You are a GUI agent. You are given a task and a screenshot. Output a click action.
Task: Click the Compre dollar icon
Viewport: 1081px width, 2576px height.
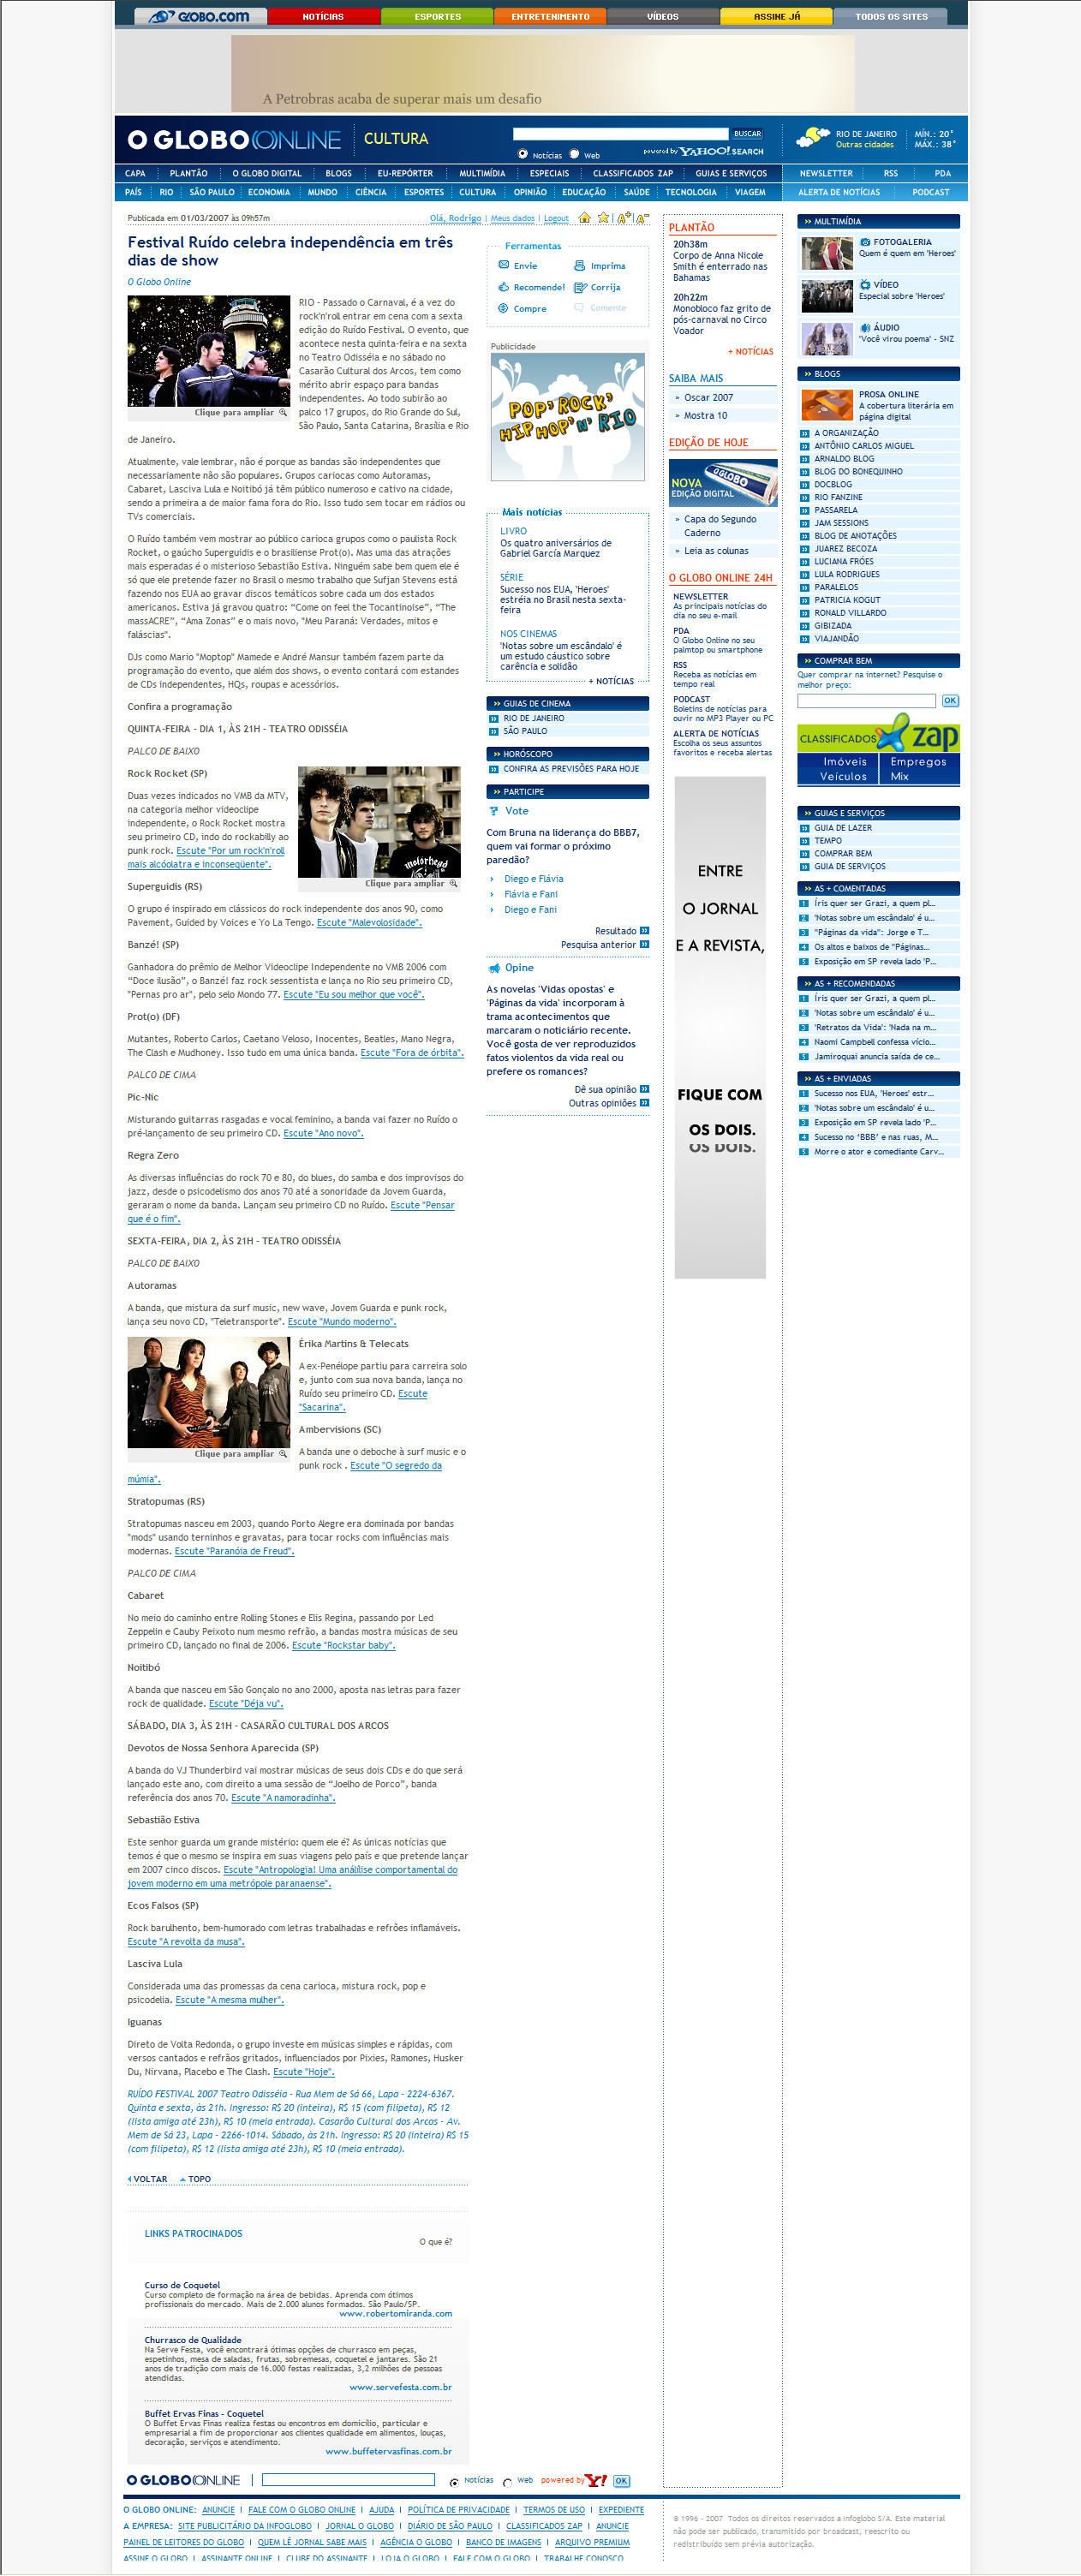pyautogui.click(x=504, y=308)
